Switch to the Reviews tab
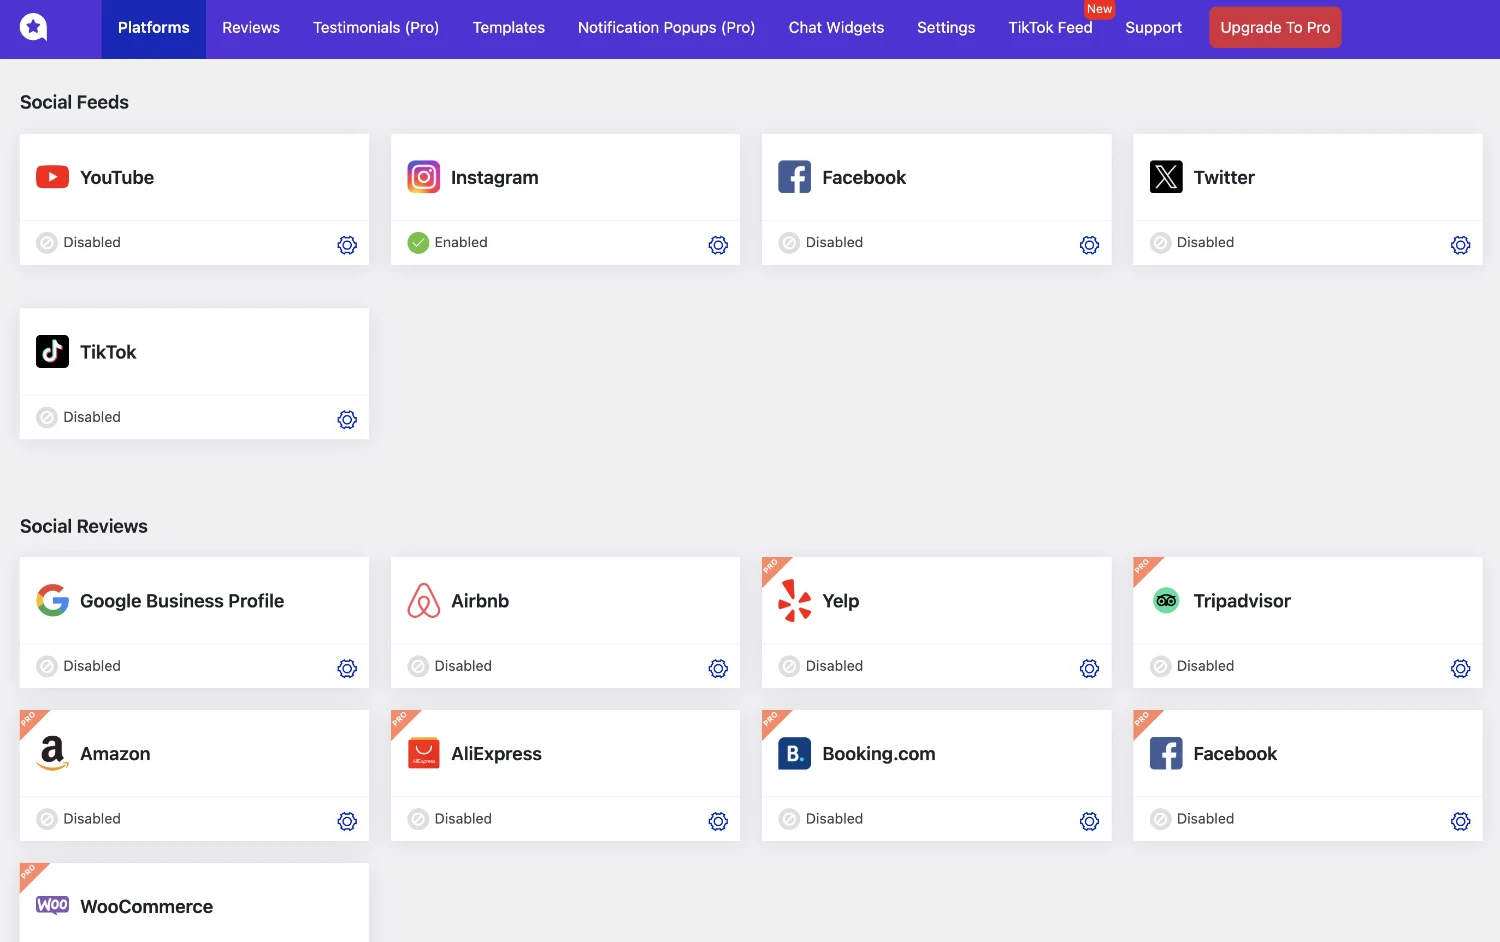1500x942 pixels. 251,28
